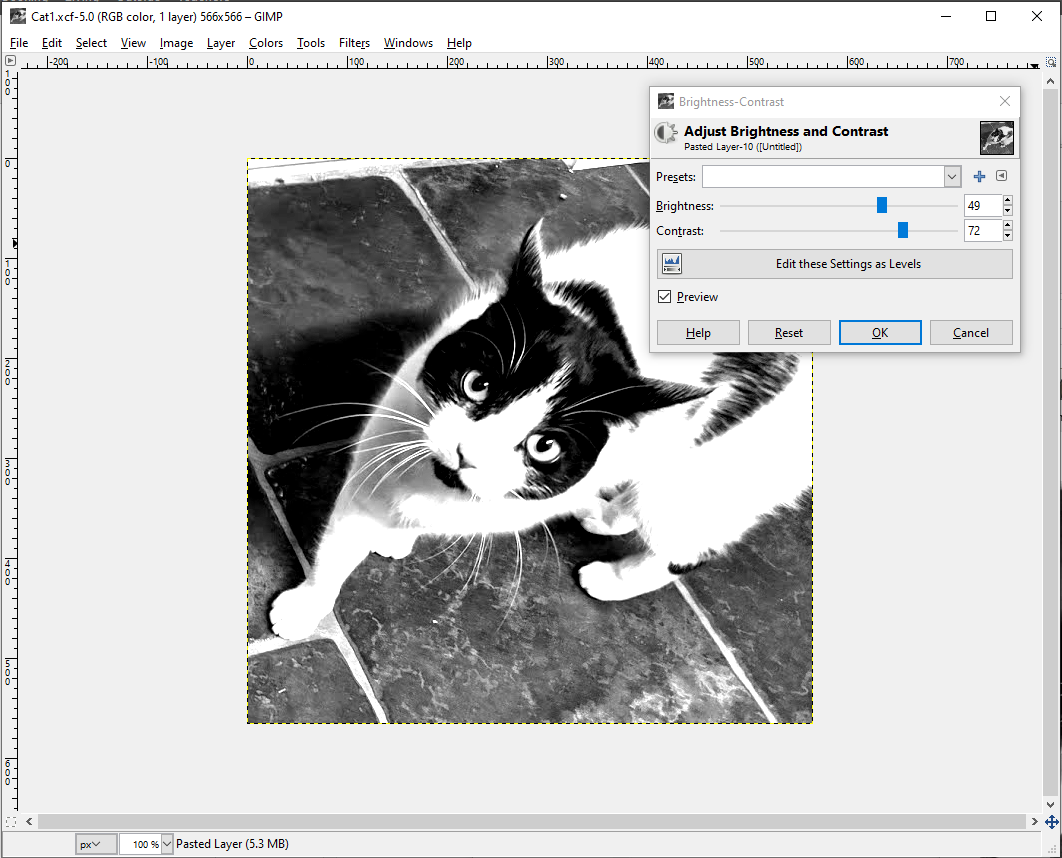Click the histogram icon on the Levels button
Viewport: 1062px width, 858px height.
click(672, 264)
